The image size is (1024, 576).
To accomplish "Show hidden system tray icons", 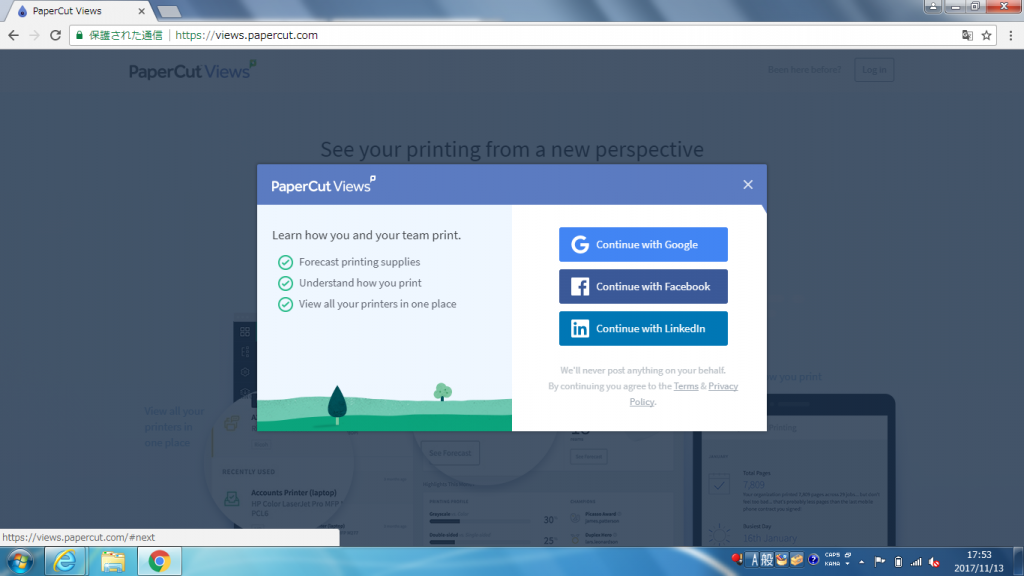I will (860, 561).
